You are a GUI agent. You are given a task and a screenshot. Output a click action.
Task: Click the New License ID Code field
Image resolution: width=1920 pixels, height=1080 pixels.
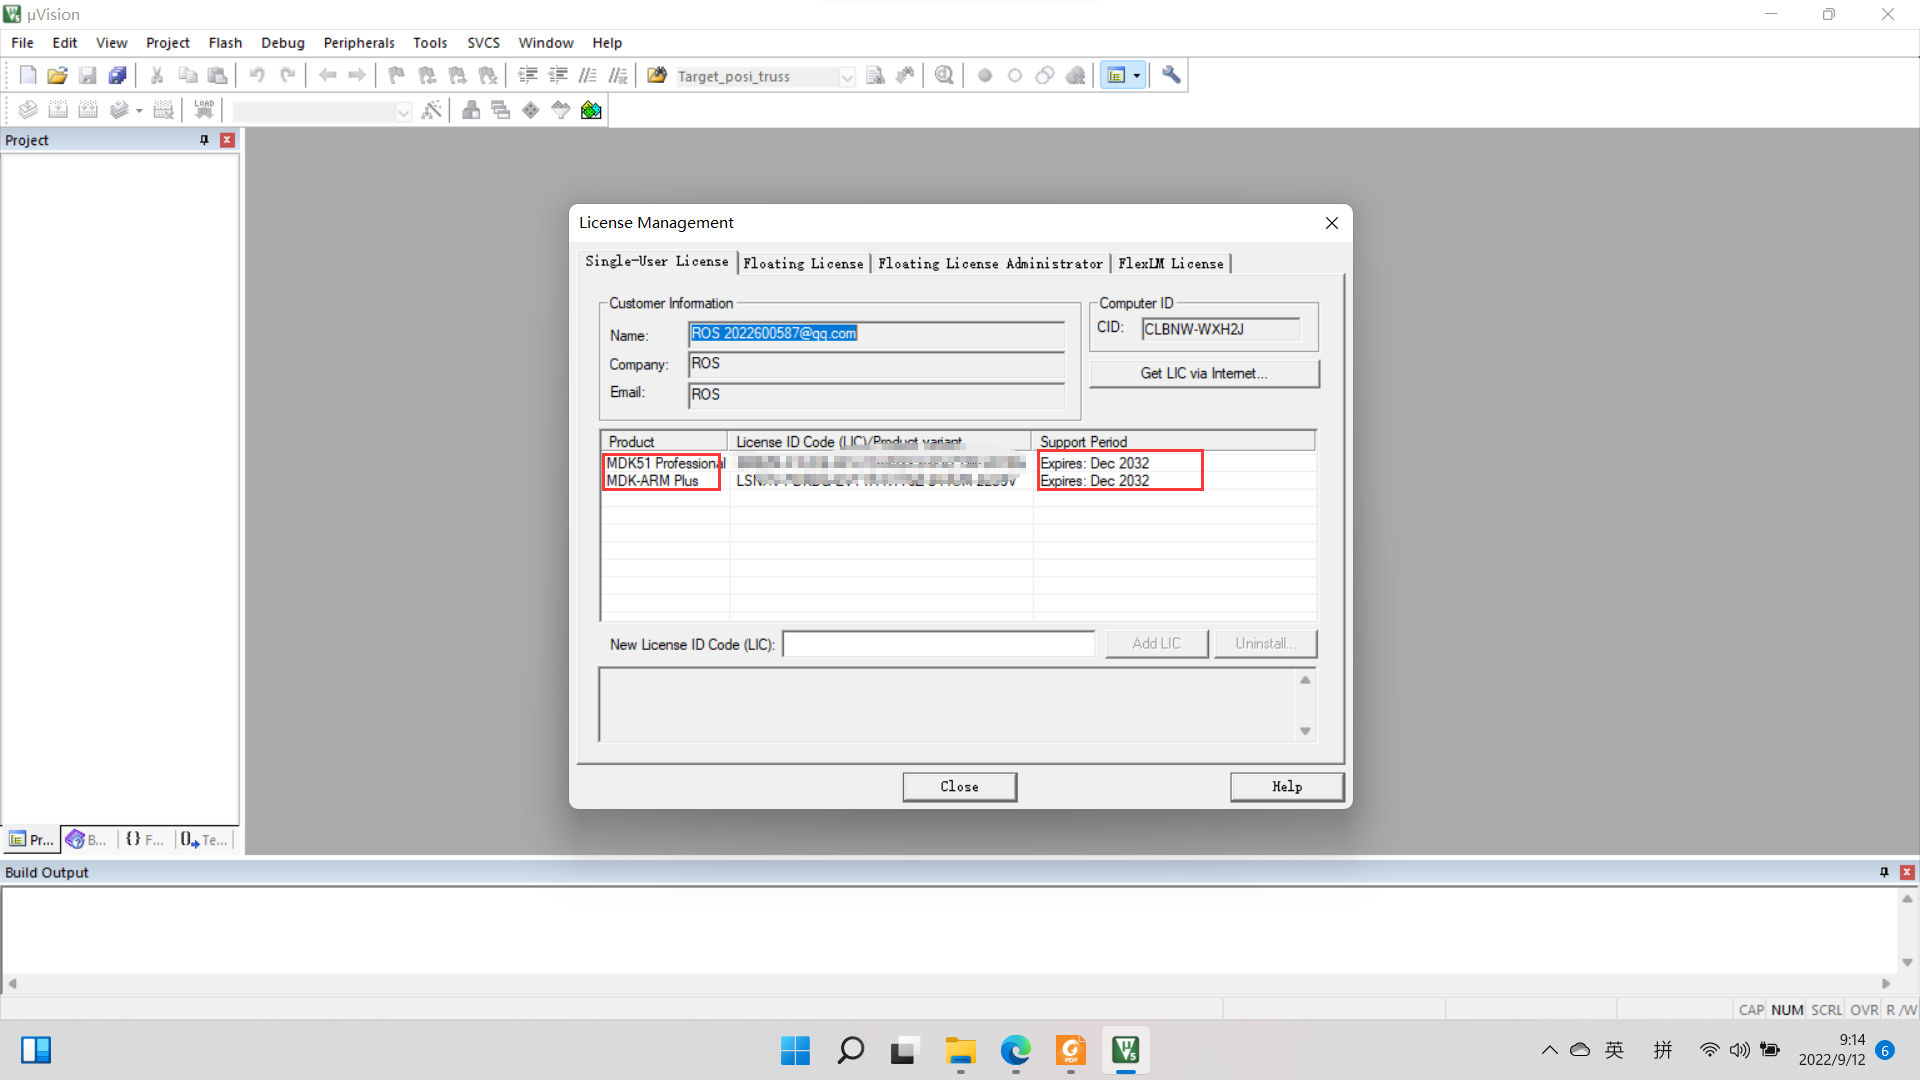pos(938,644)
